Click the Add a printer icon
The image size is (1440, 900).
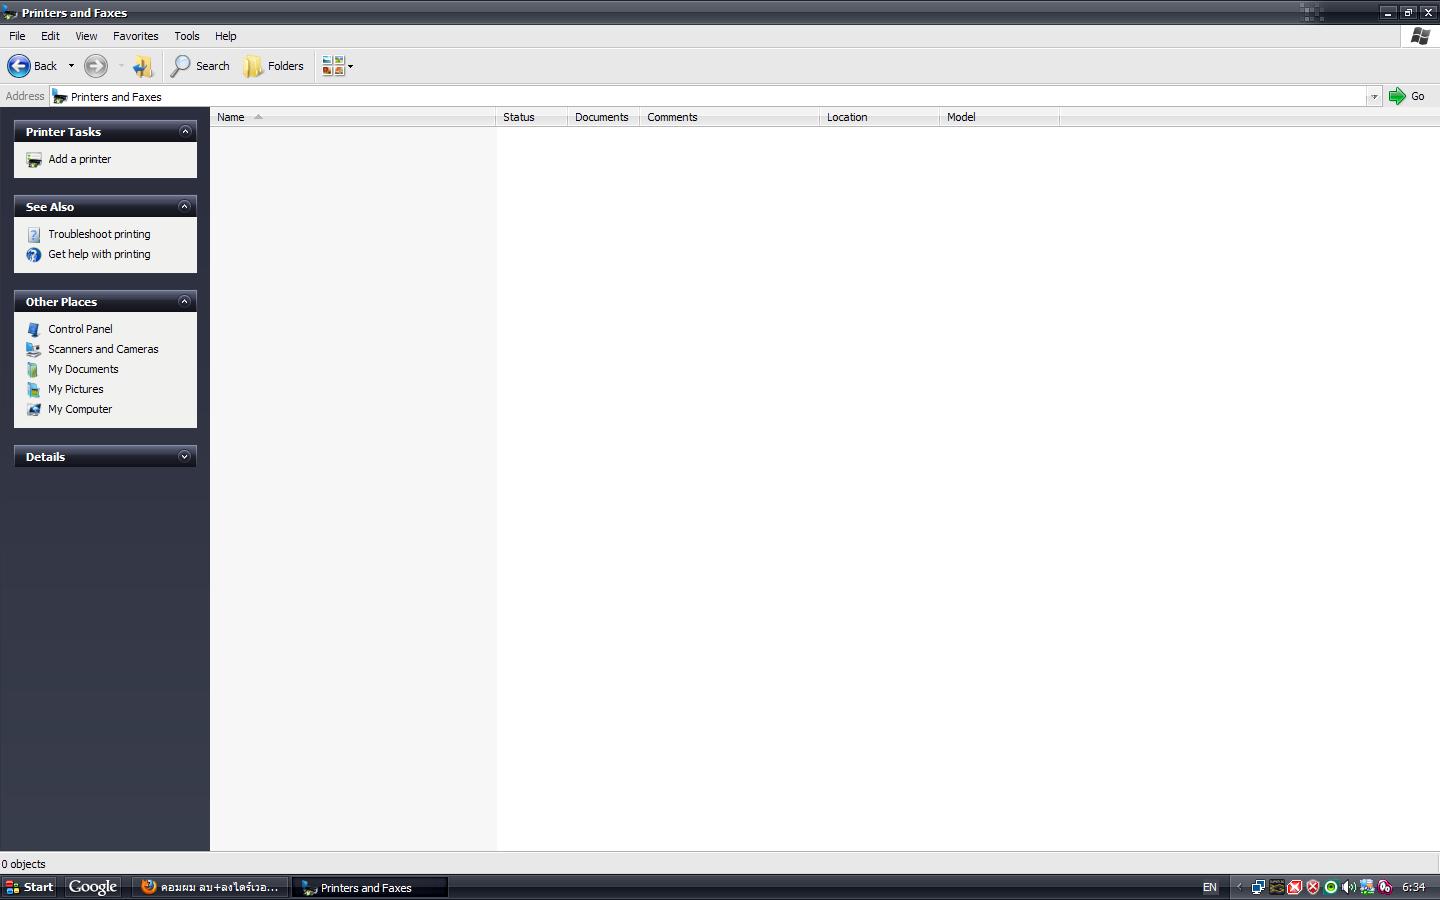[34, 160]
